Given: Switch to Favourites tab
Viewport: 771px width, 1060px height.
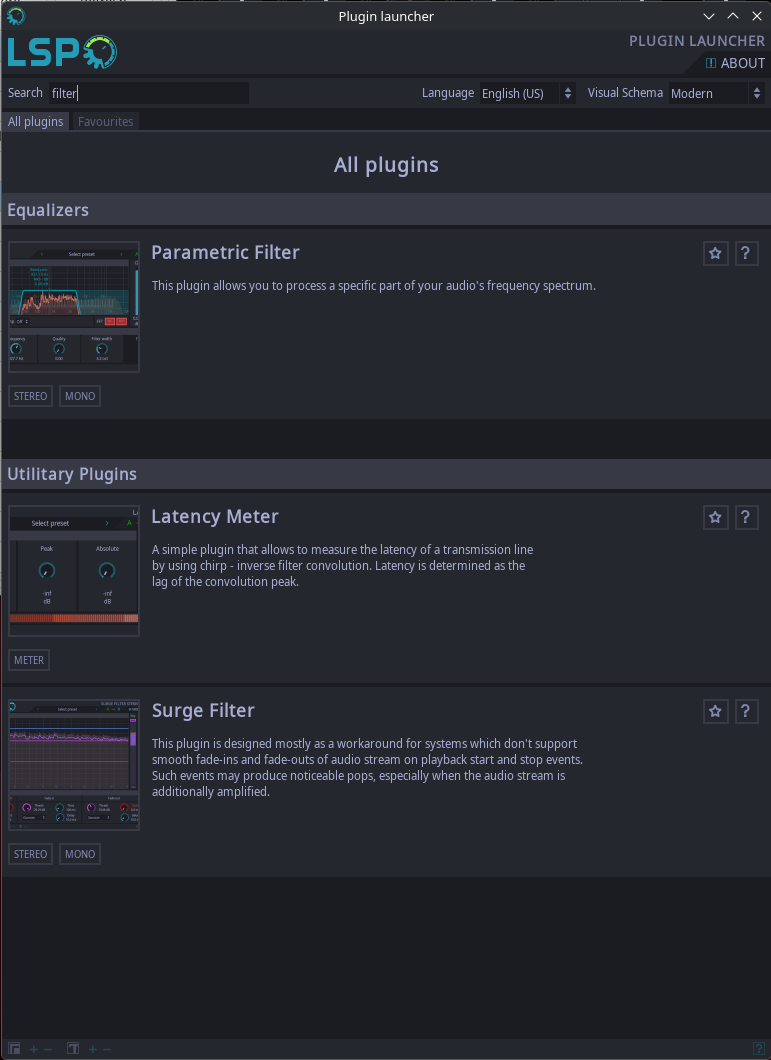Looking at the screenshot, I should (106, 122).
